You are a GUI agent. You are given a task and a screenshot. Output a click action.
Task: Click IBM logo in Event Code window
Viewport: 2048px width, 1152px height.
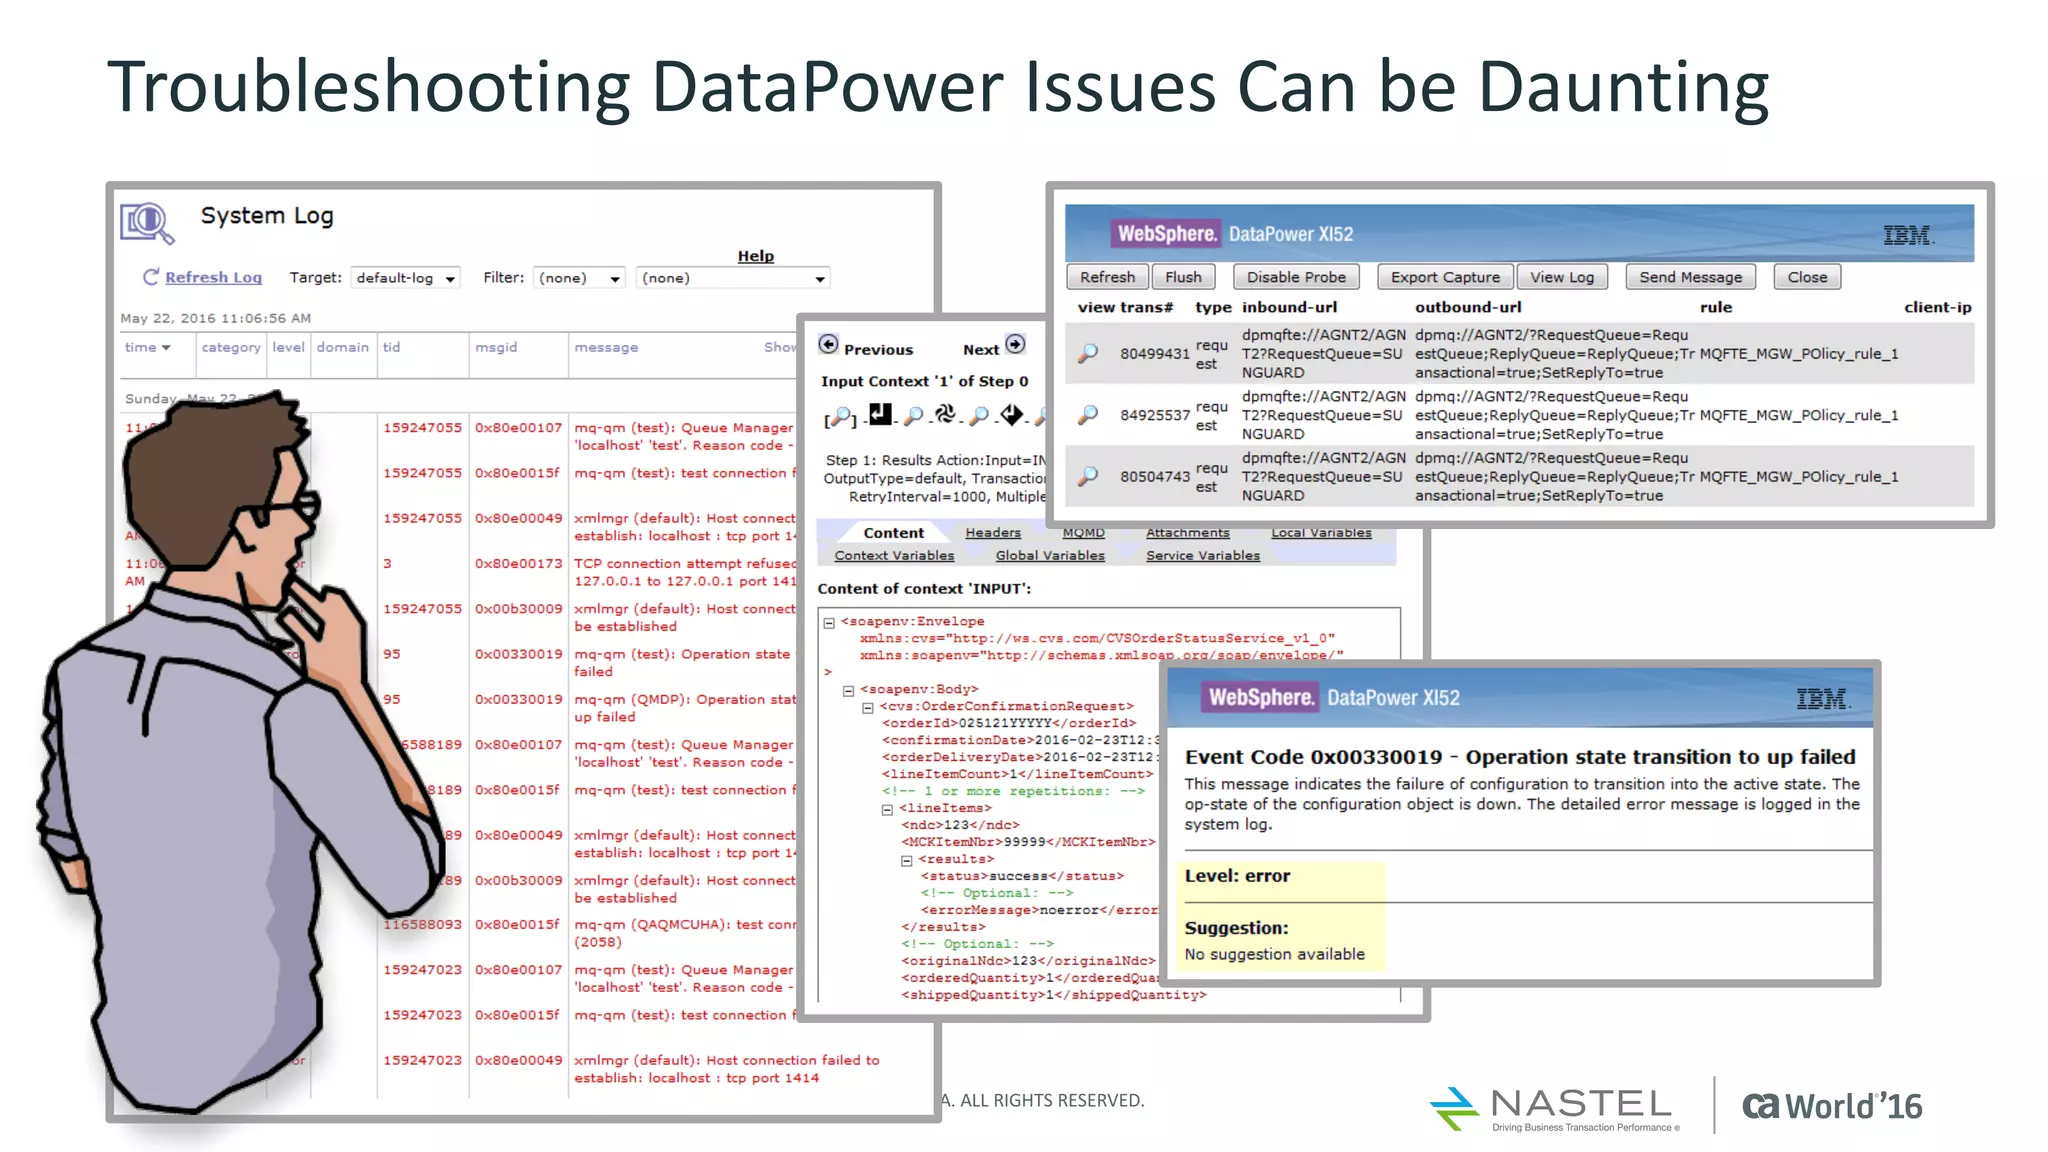click(x=1823, y=699)
